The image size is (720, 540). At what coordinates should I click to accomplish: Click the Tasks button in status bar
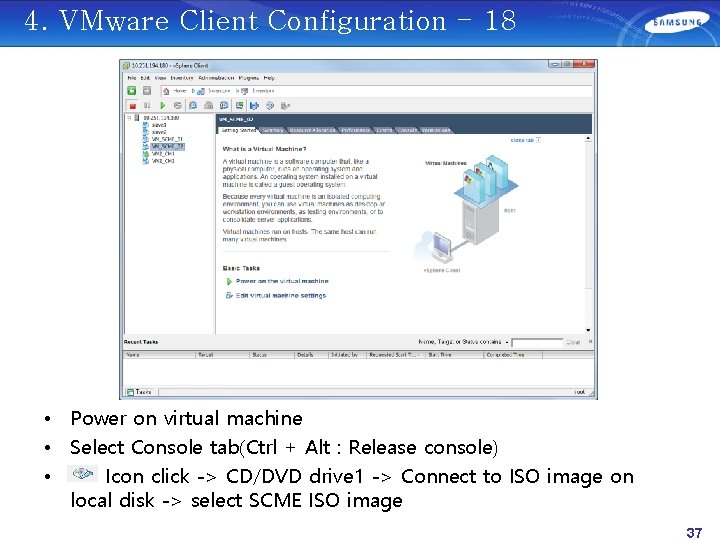tap(139, 392)
